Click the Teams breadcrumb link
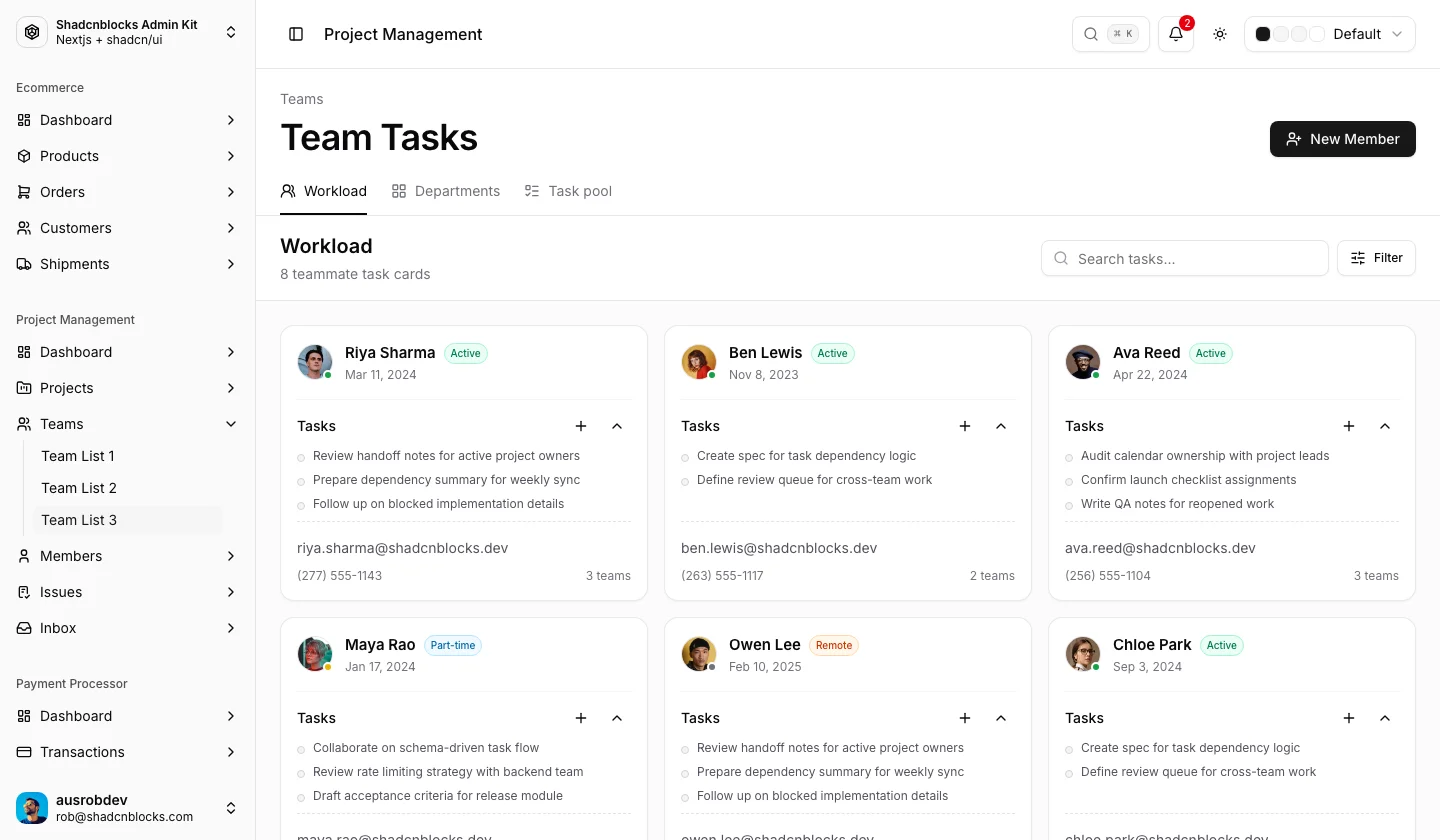The width and height of the screenshot is (1440, 840). [302, 99]
